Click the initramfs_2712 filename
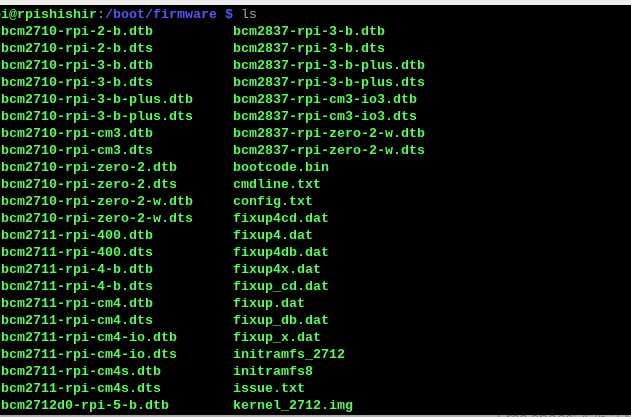 (x=289, y=354)
